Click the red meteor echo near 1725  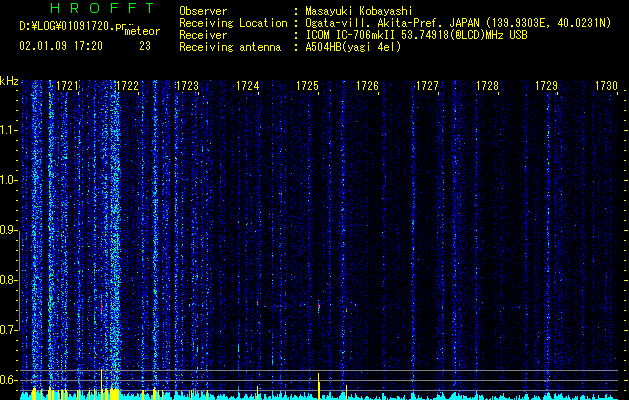319,306
